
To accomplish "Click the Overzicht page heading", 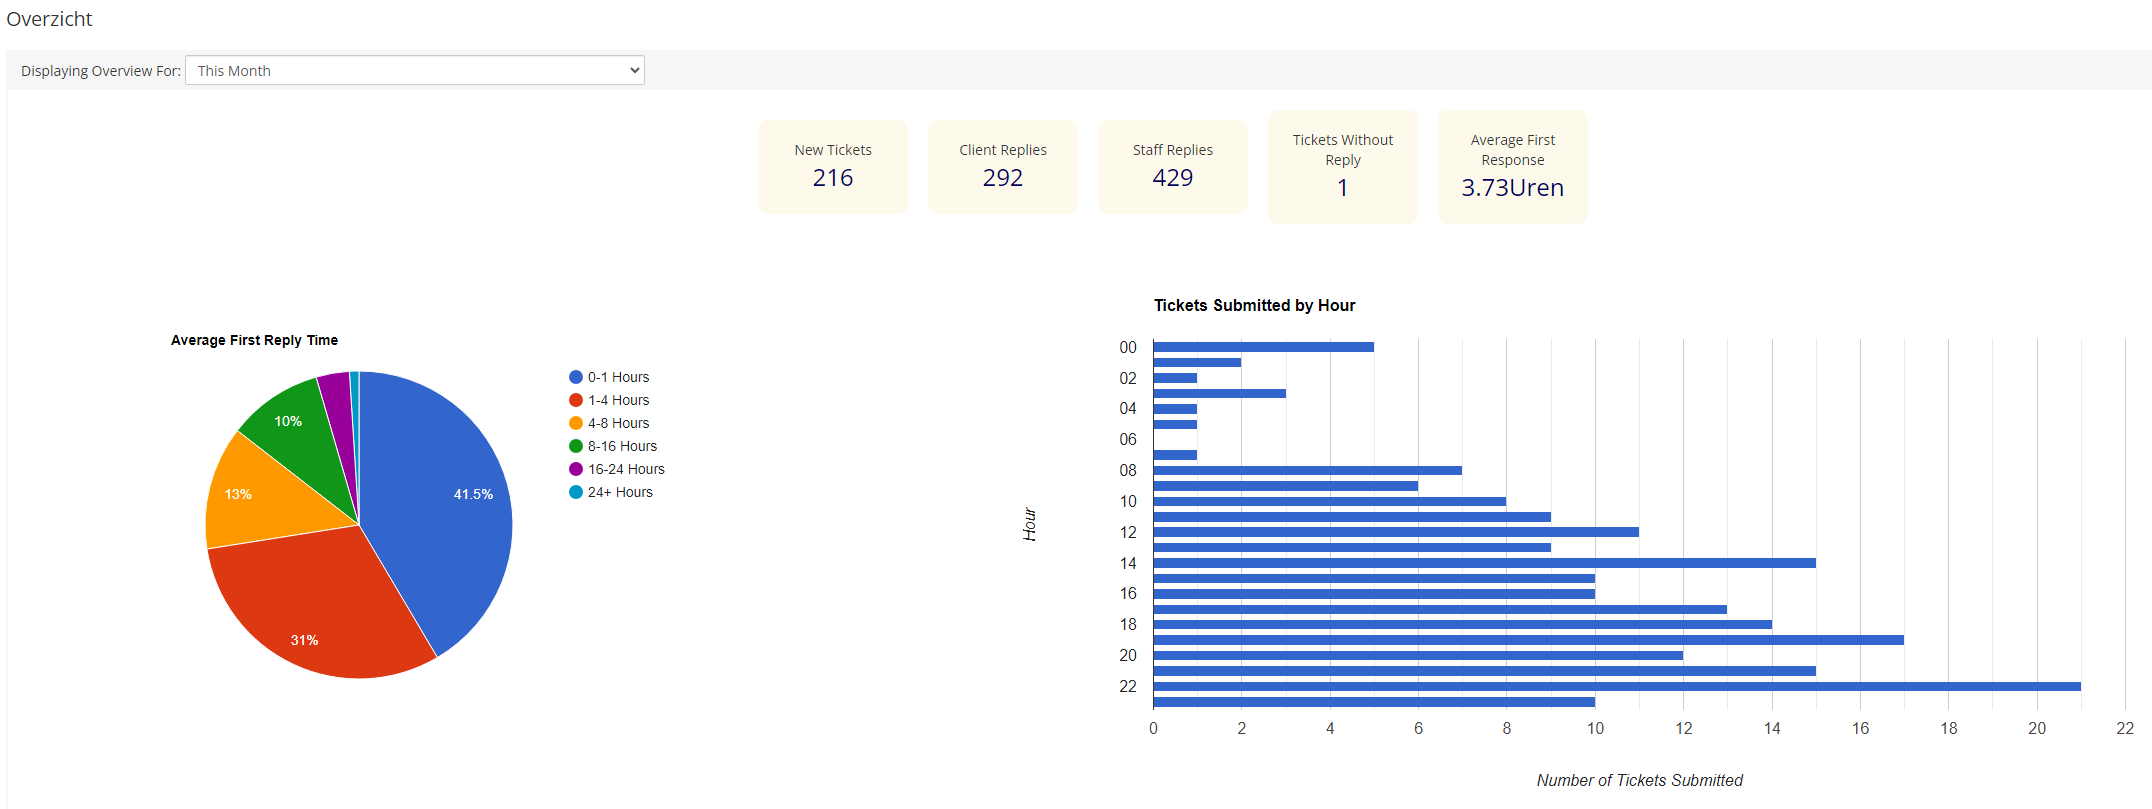I will (x=49, y=19).
